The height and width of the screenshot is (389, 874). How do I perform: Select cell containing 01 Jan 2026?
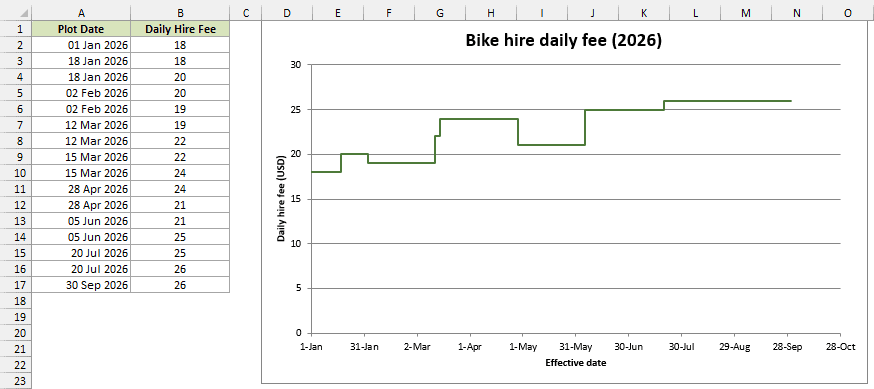click(81, 45)
